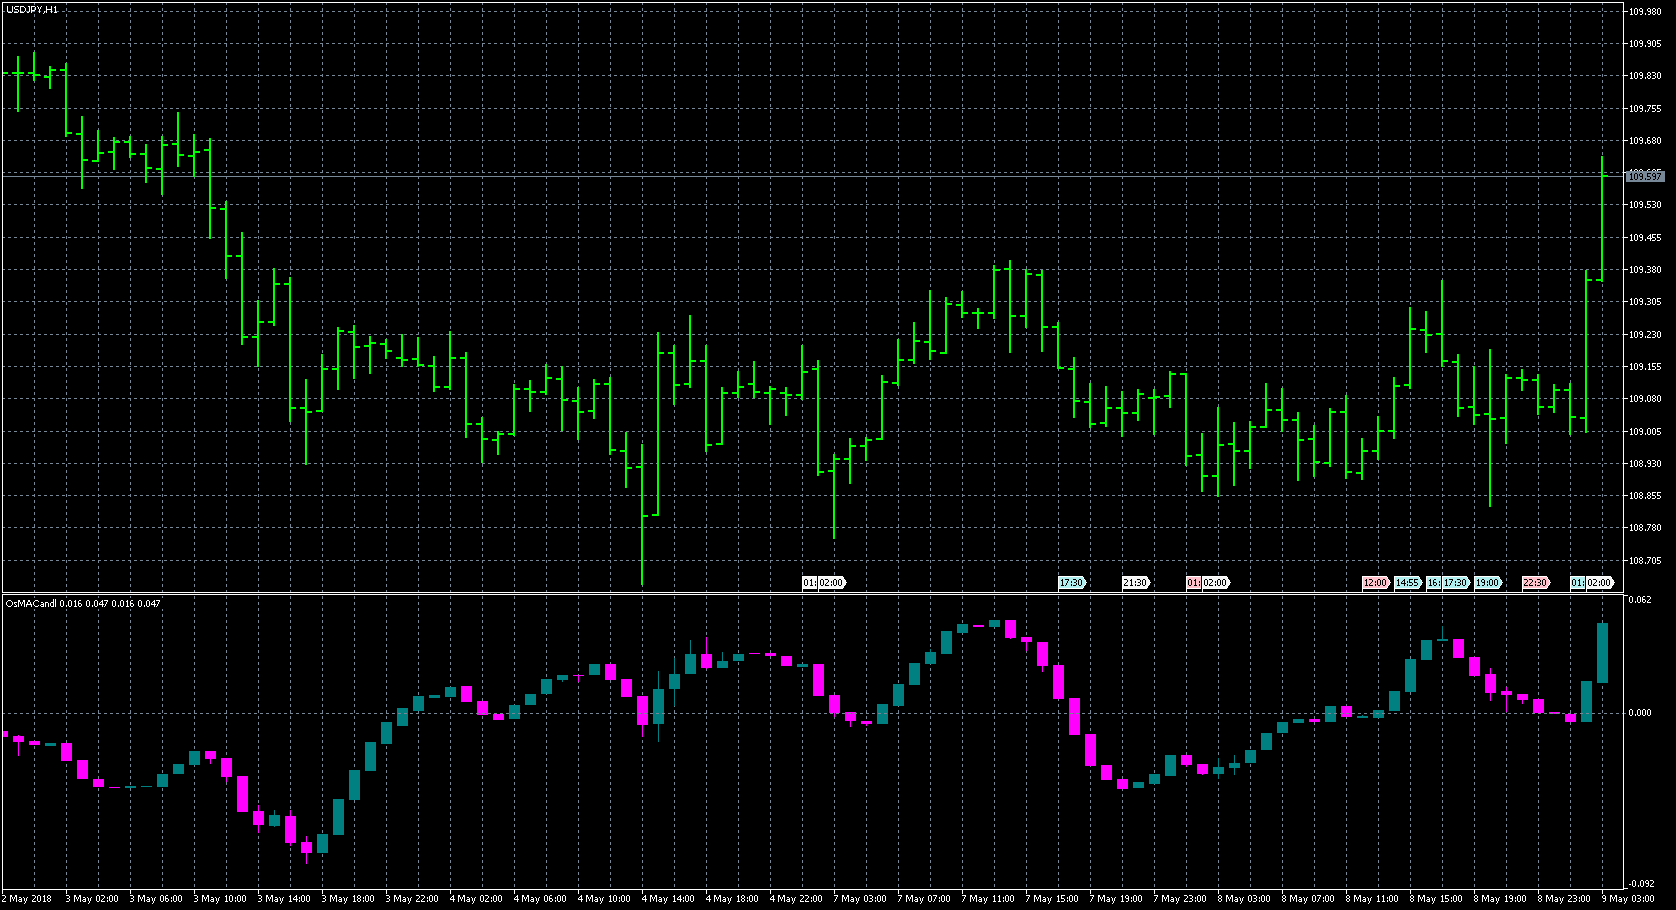1676x910 pixels.
Task: Click the 4 May 14:00 time label
Action: [668, 899]
